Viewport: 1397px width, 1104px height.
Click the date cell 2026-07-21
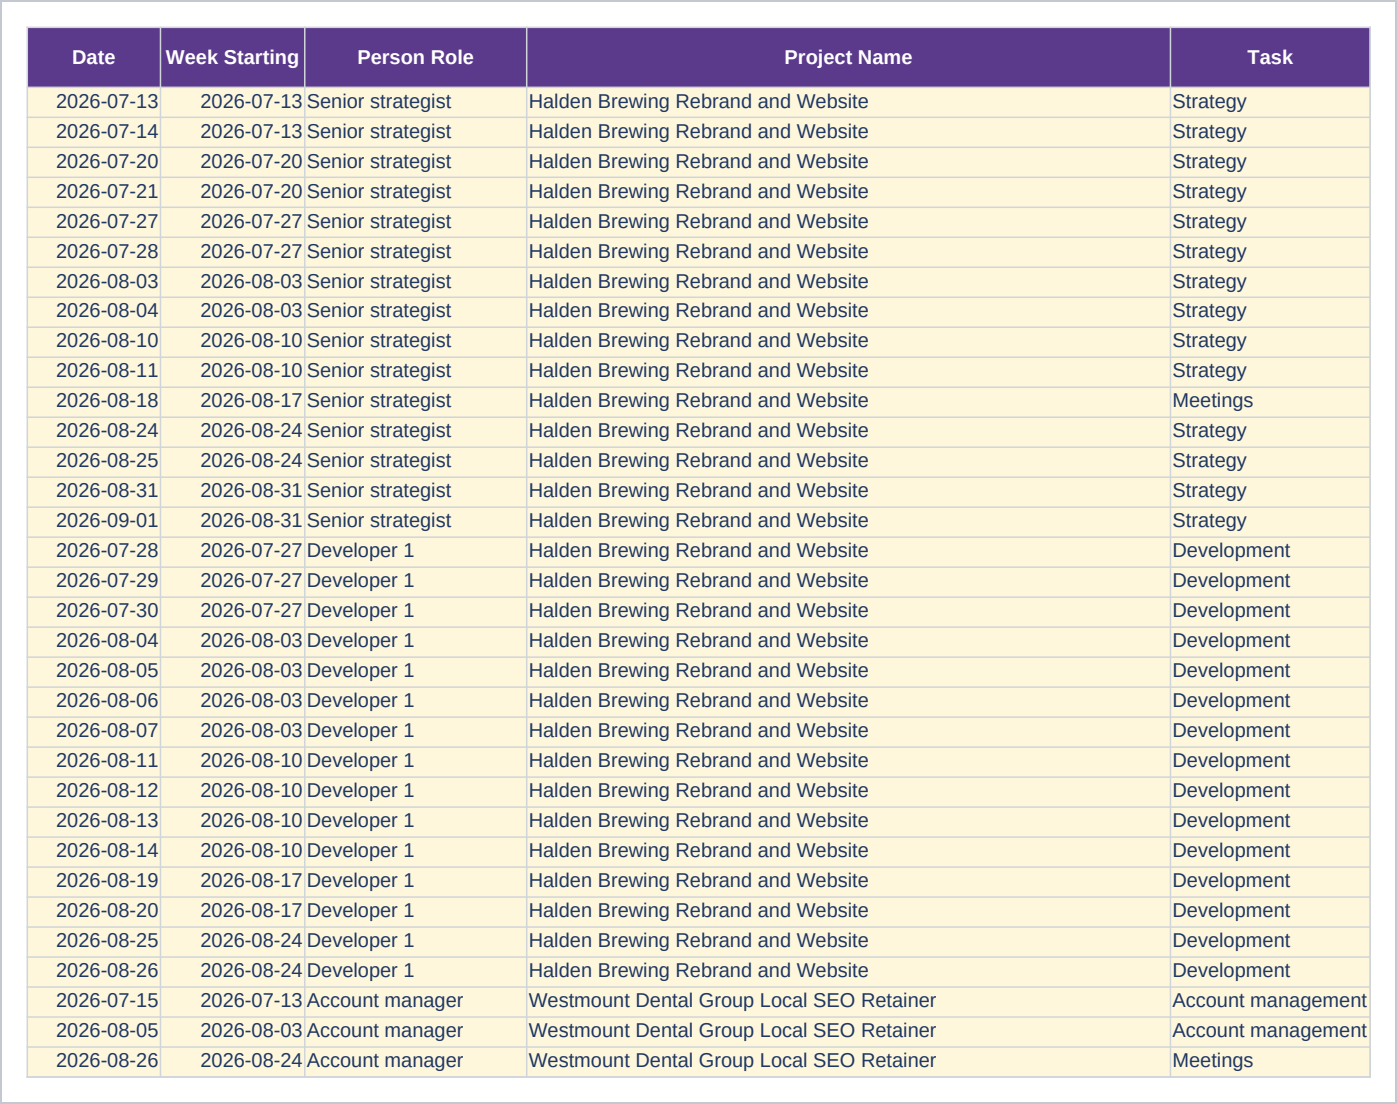pyautogui.click(x=94, y=192)
